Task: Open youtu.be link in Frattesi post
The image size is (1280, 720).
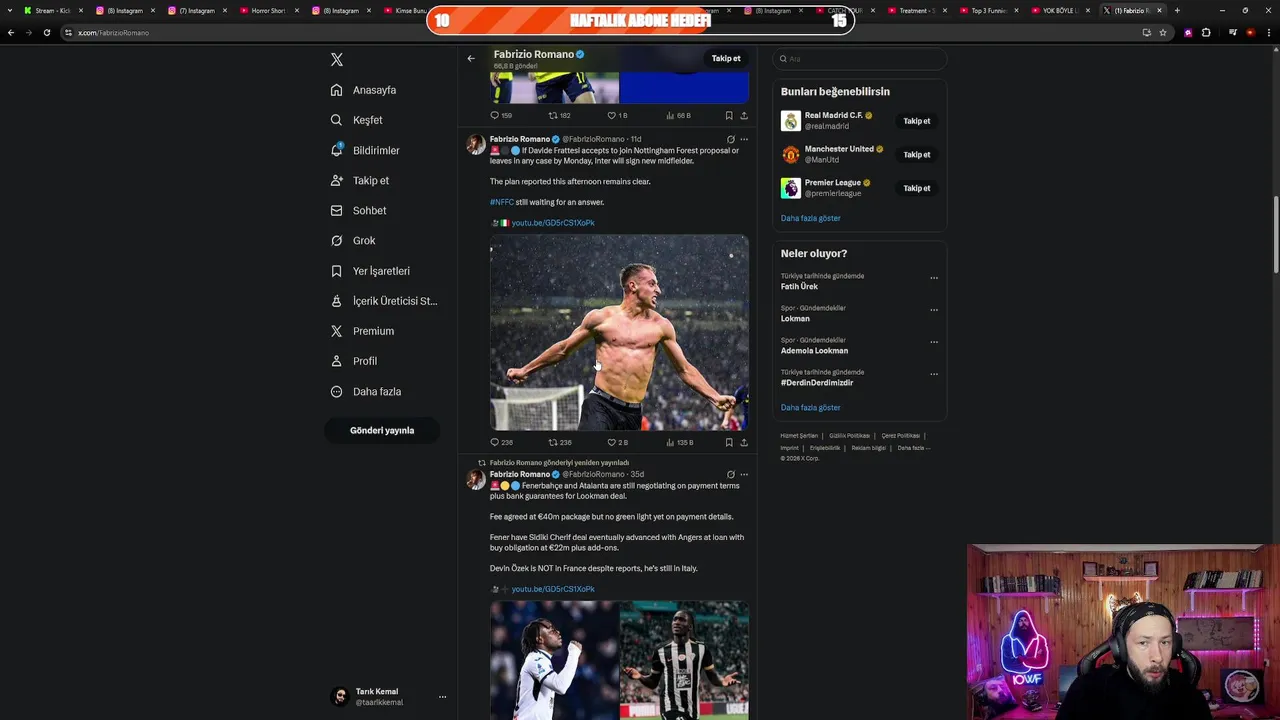Action: point(553,223)
